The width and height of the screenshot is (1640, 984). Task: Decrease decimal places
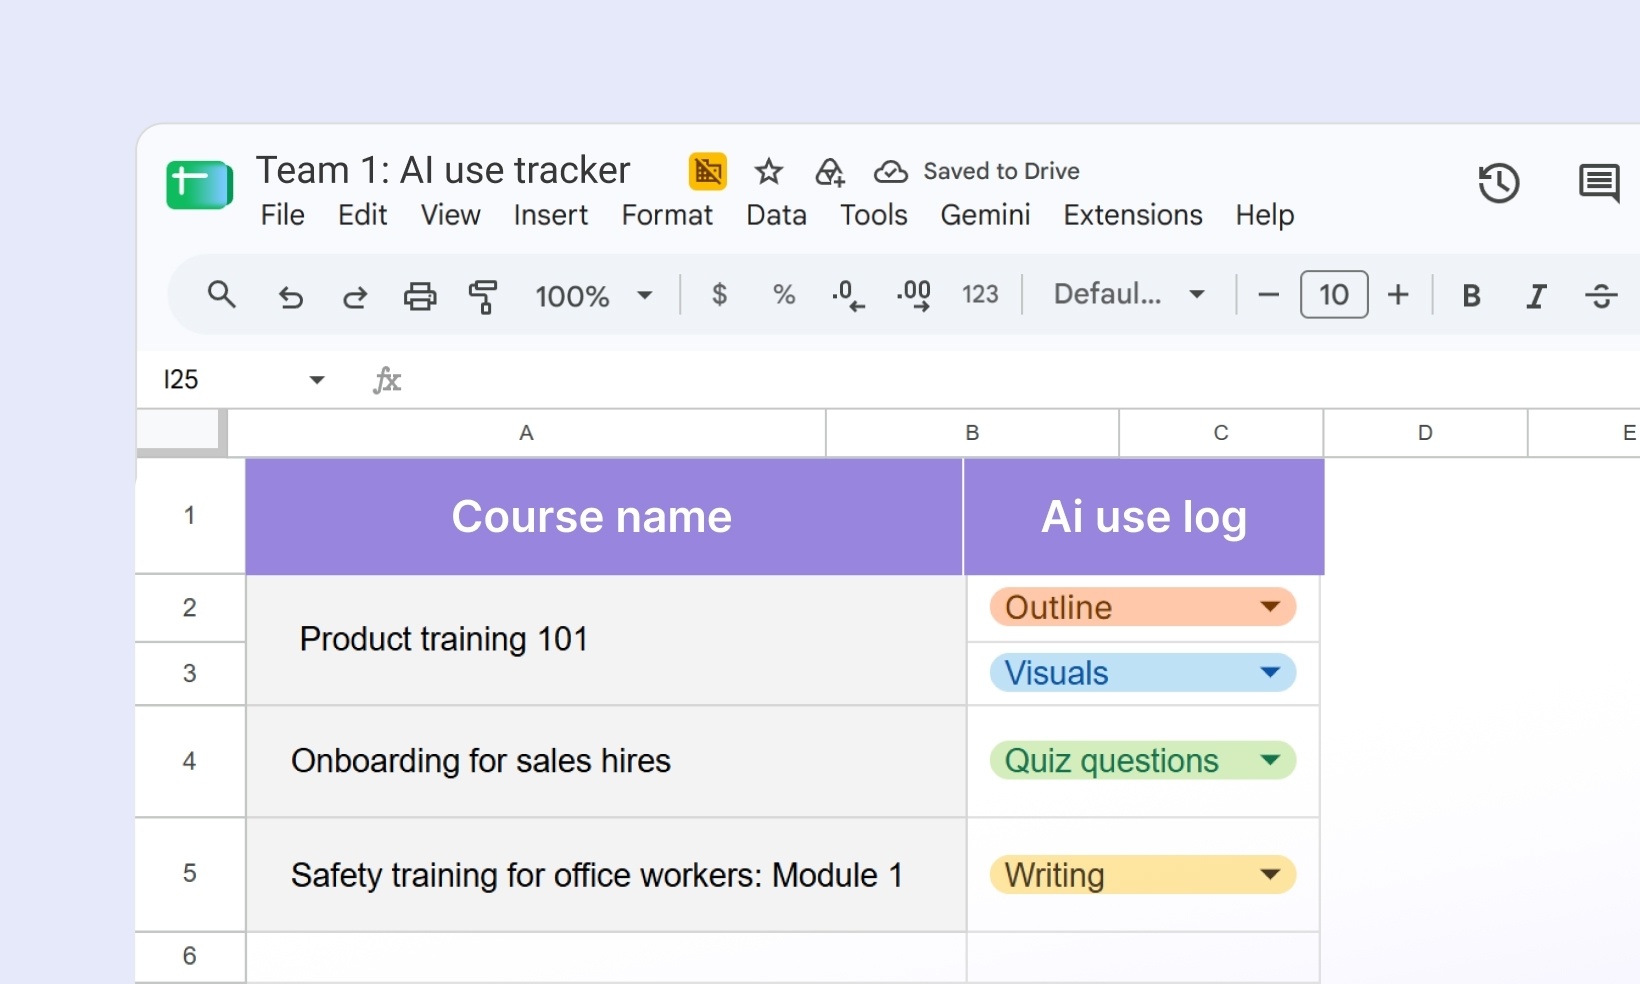[848, 295]
